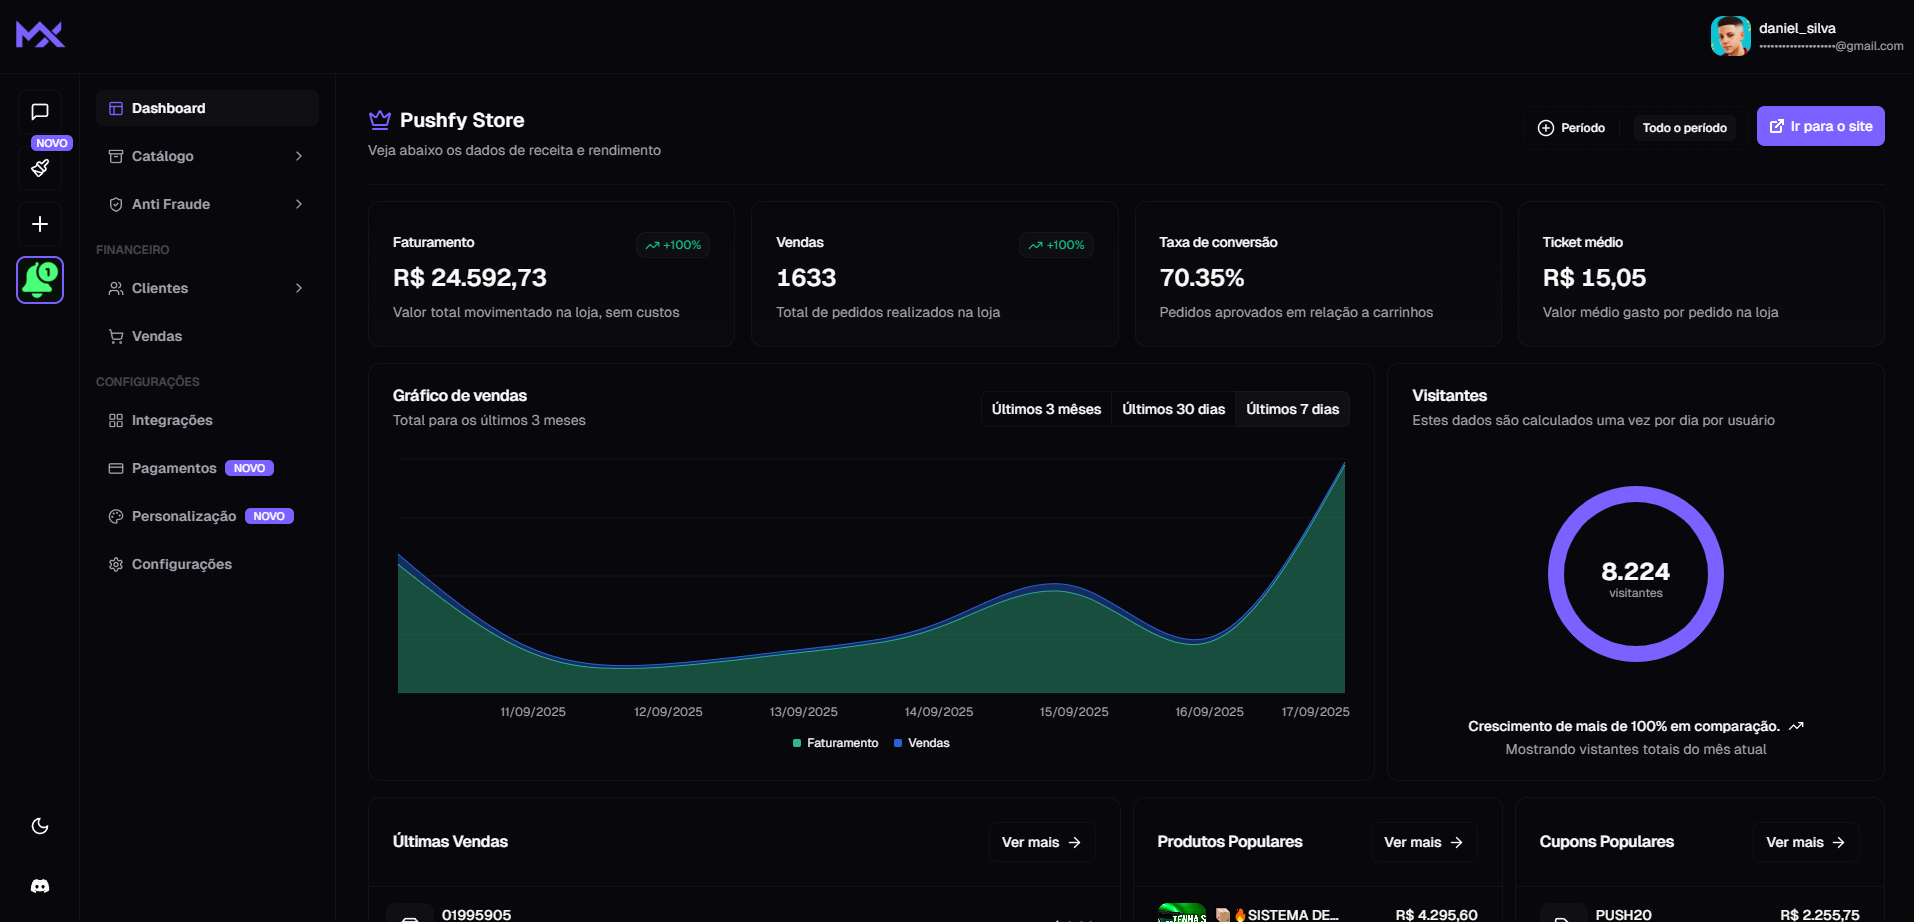
Task: Click the Integrações grid icon
Action: point(116,420)
